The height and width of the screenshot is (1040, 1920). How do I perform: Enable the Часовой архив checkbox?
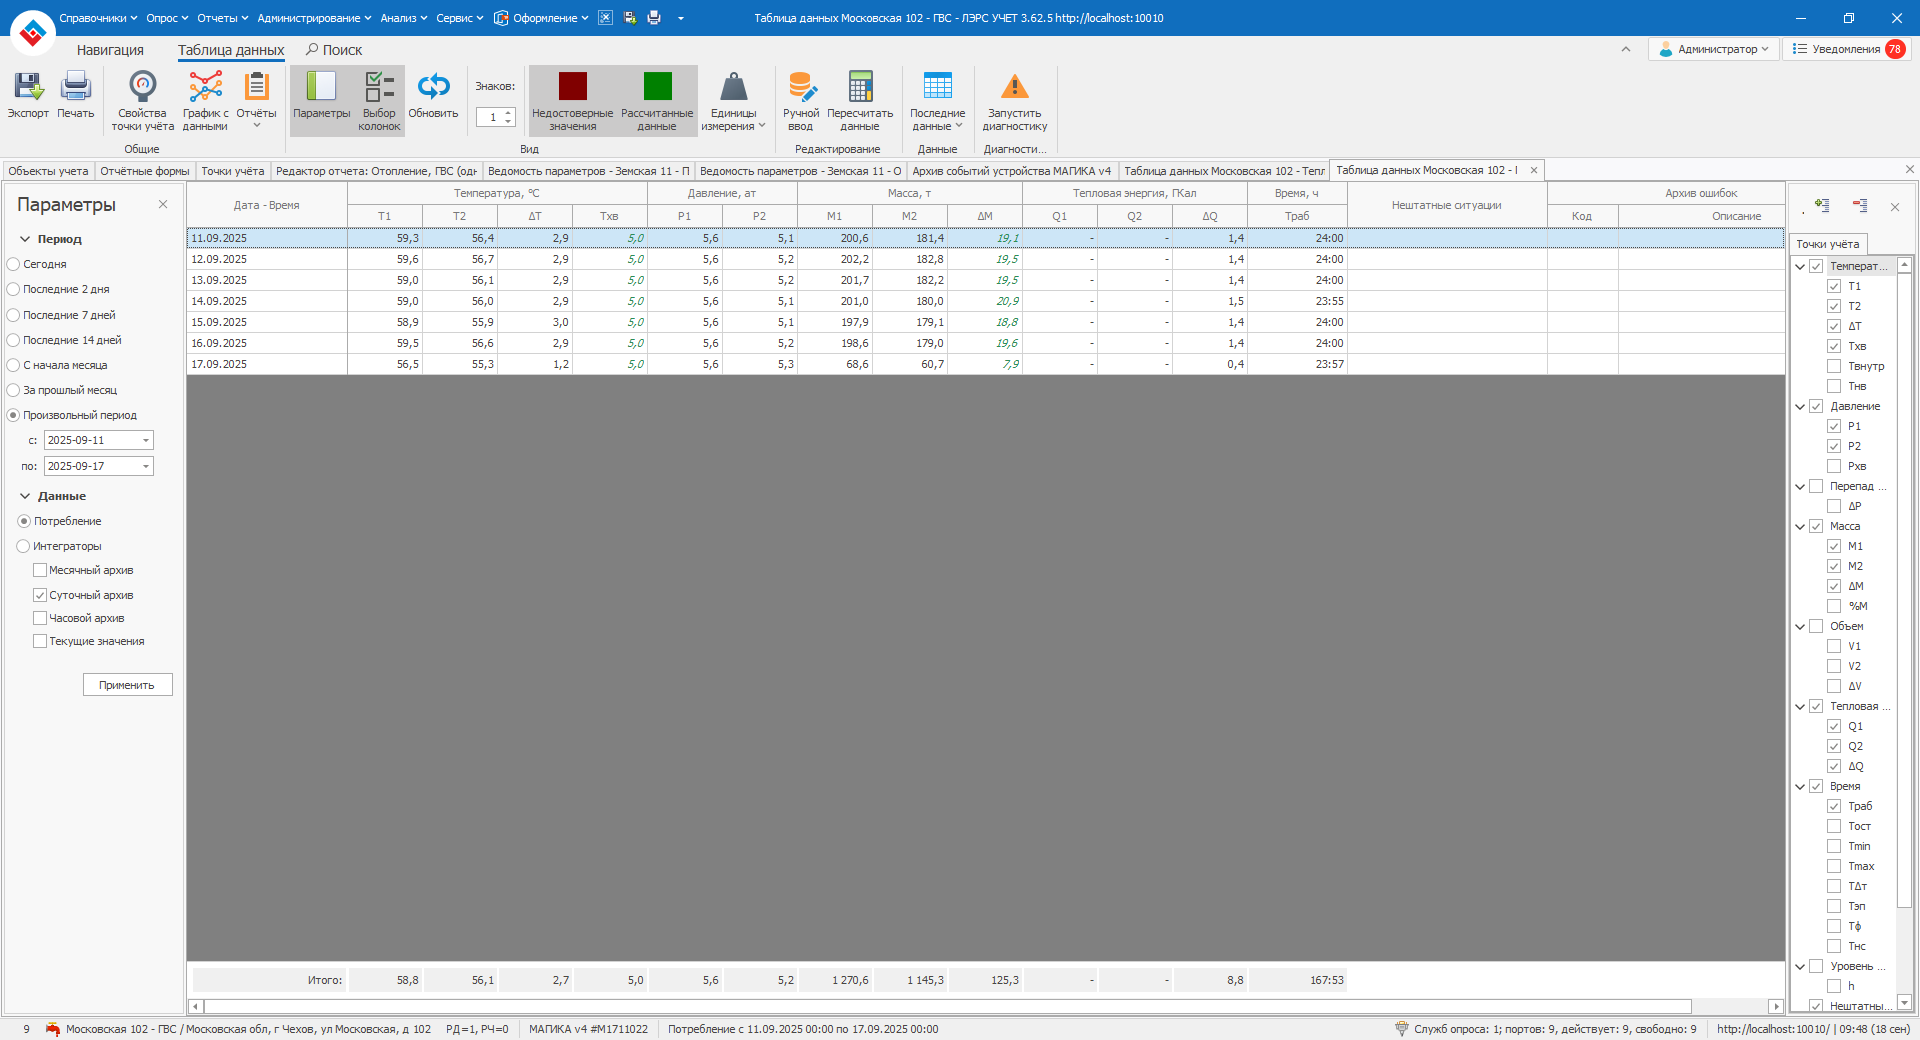pyautogui.click(x=40, y=618)
